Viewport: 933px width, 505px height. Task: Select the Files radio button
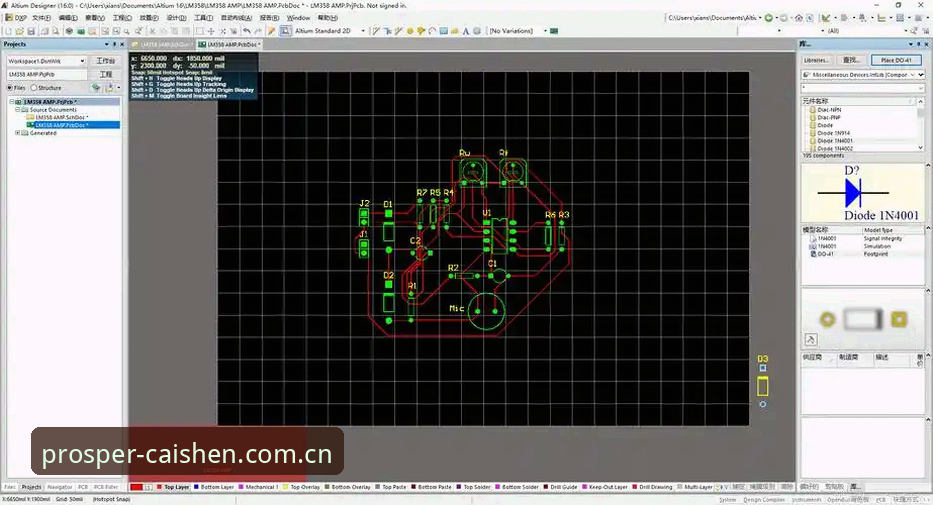pyautogui.click(x=10, y=88)
